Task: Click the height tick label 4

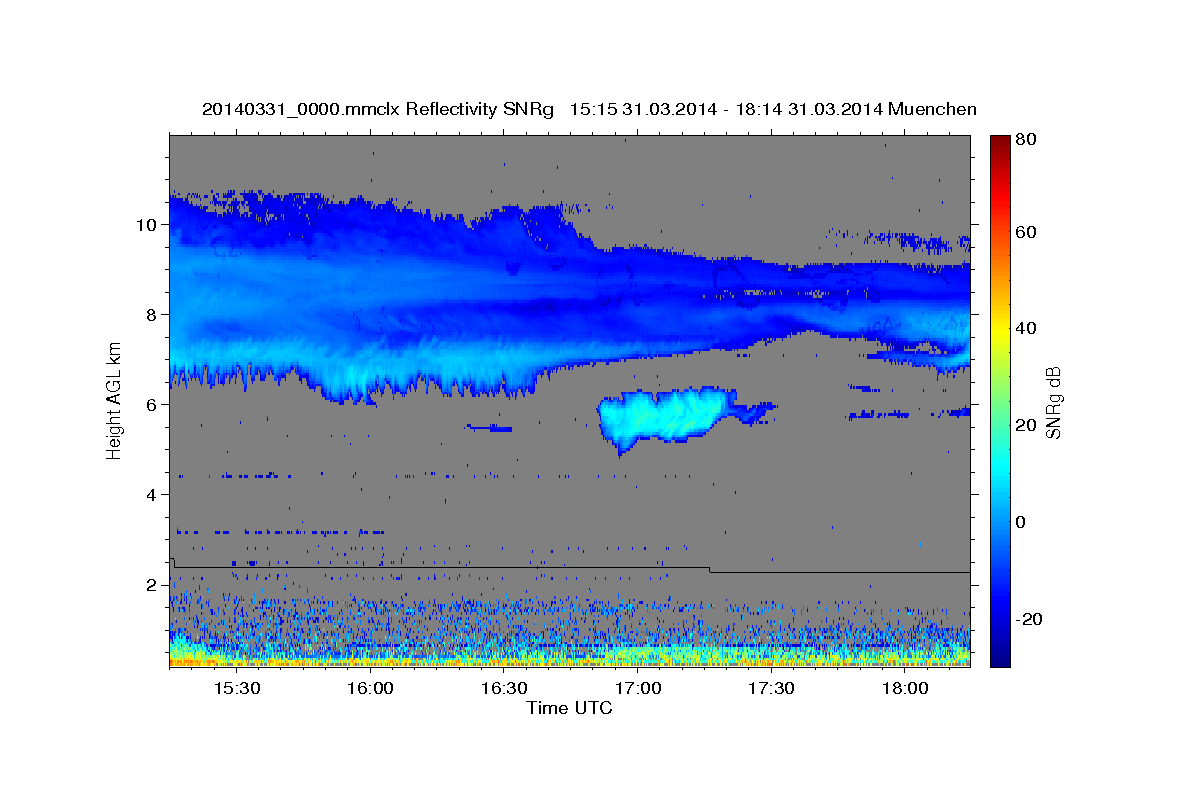Action: pyautogui.click(x=153, y=494)
